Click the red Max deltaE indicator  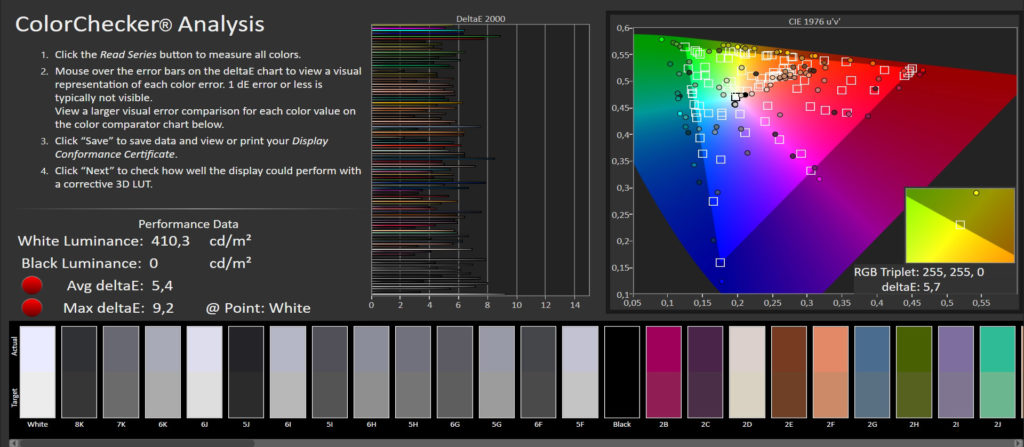pyautogui.click(x=33, y=307)
